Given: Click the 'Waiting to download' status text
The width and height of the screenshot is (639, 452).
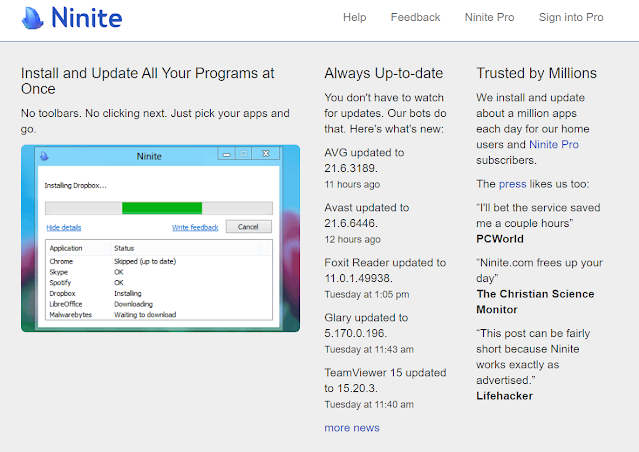Looking at the screenshot, I should pos(145,315).
